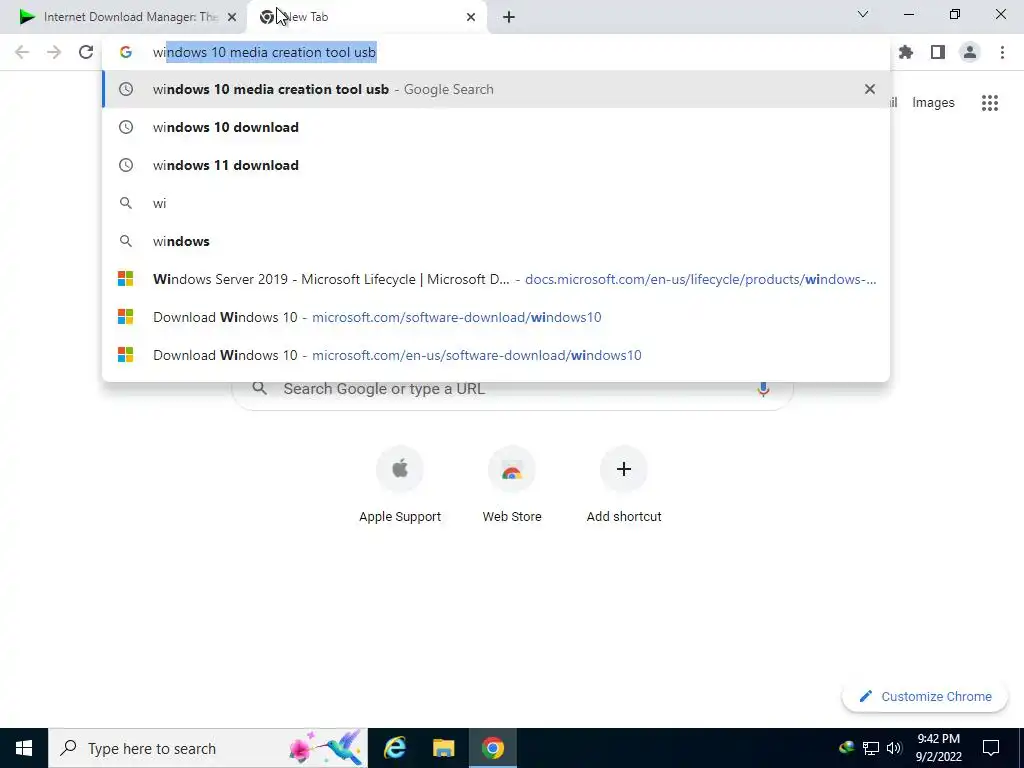Pick the 'wi' search suggestion
This screenshot has height=768, width=1024.
point(496,203)
